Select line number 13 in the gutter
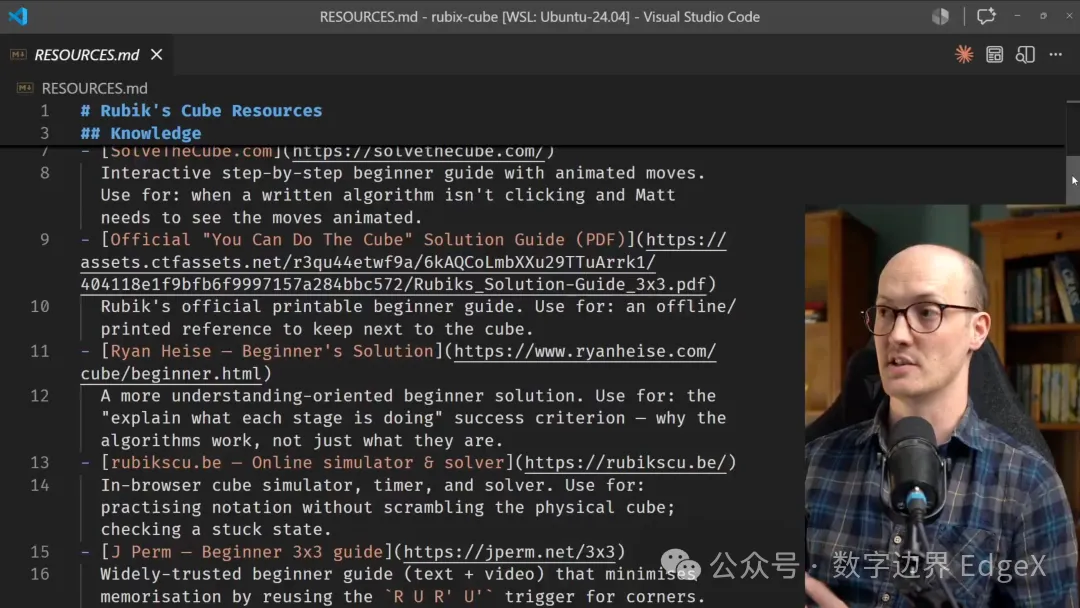The image size is (1080, 608). 39,463
